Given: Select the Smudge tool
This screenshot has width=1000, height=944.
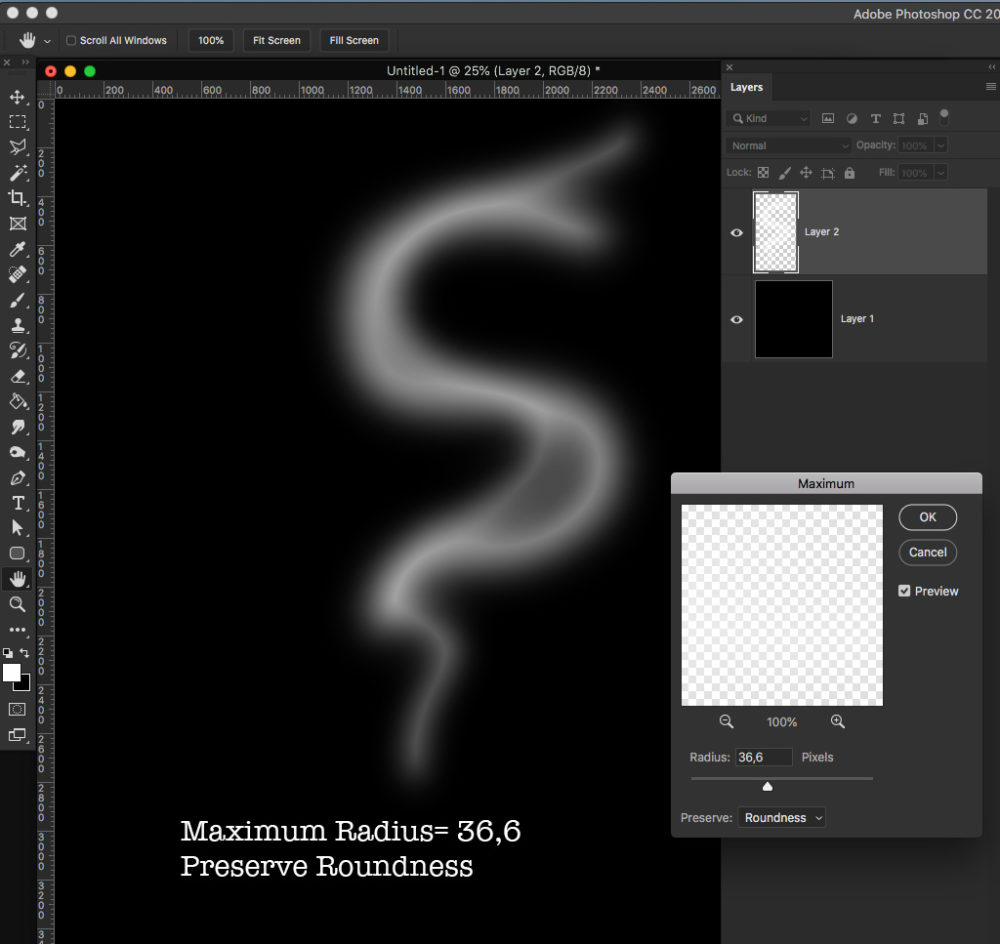Looking at the screenshot, I should pyautogui.click(x=17, y=427).
